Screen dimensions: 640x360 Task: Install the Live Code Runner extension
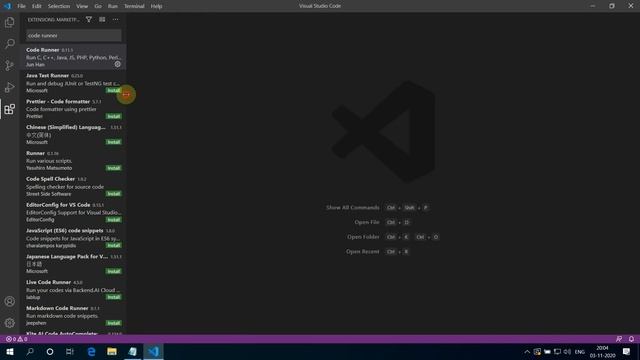tap(113, 297)
